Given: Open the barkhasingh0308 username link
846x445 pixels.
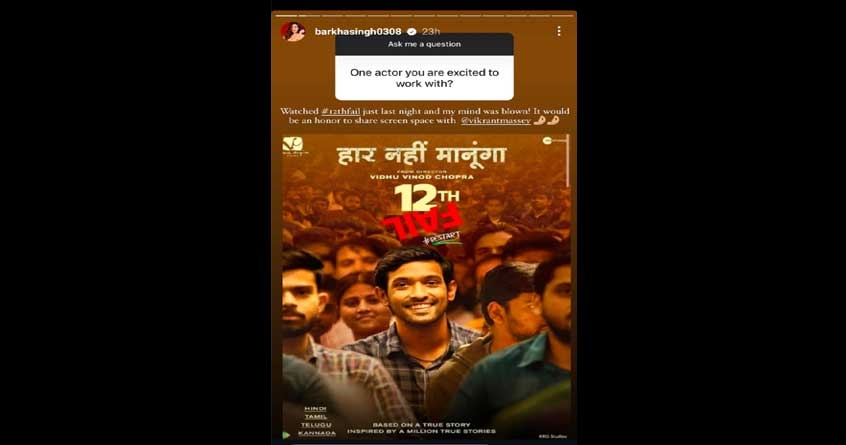Looking at the screenshot, I should click(358, 32).
